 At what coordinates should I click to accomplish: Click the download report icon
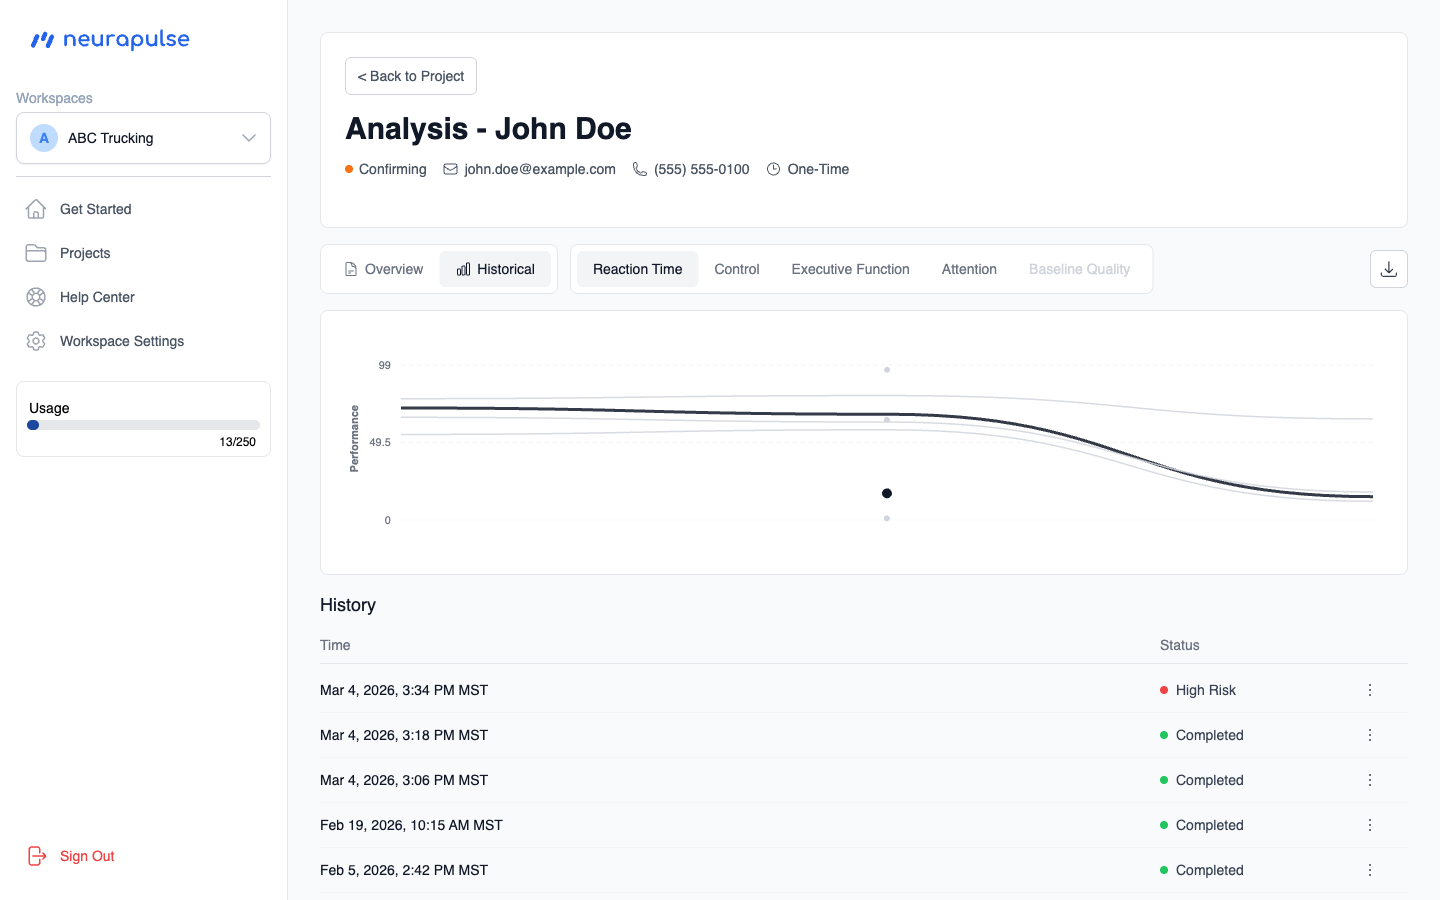[x=1388, y=268]
